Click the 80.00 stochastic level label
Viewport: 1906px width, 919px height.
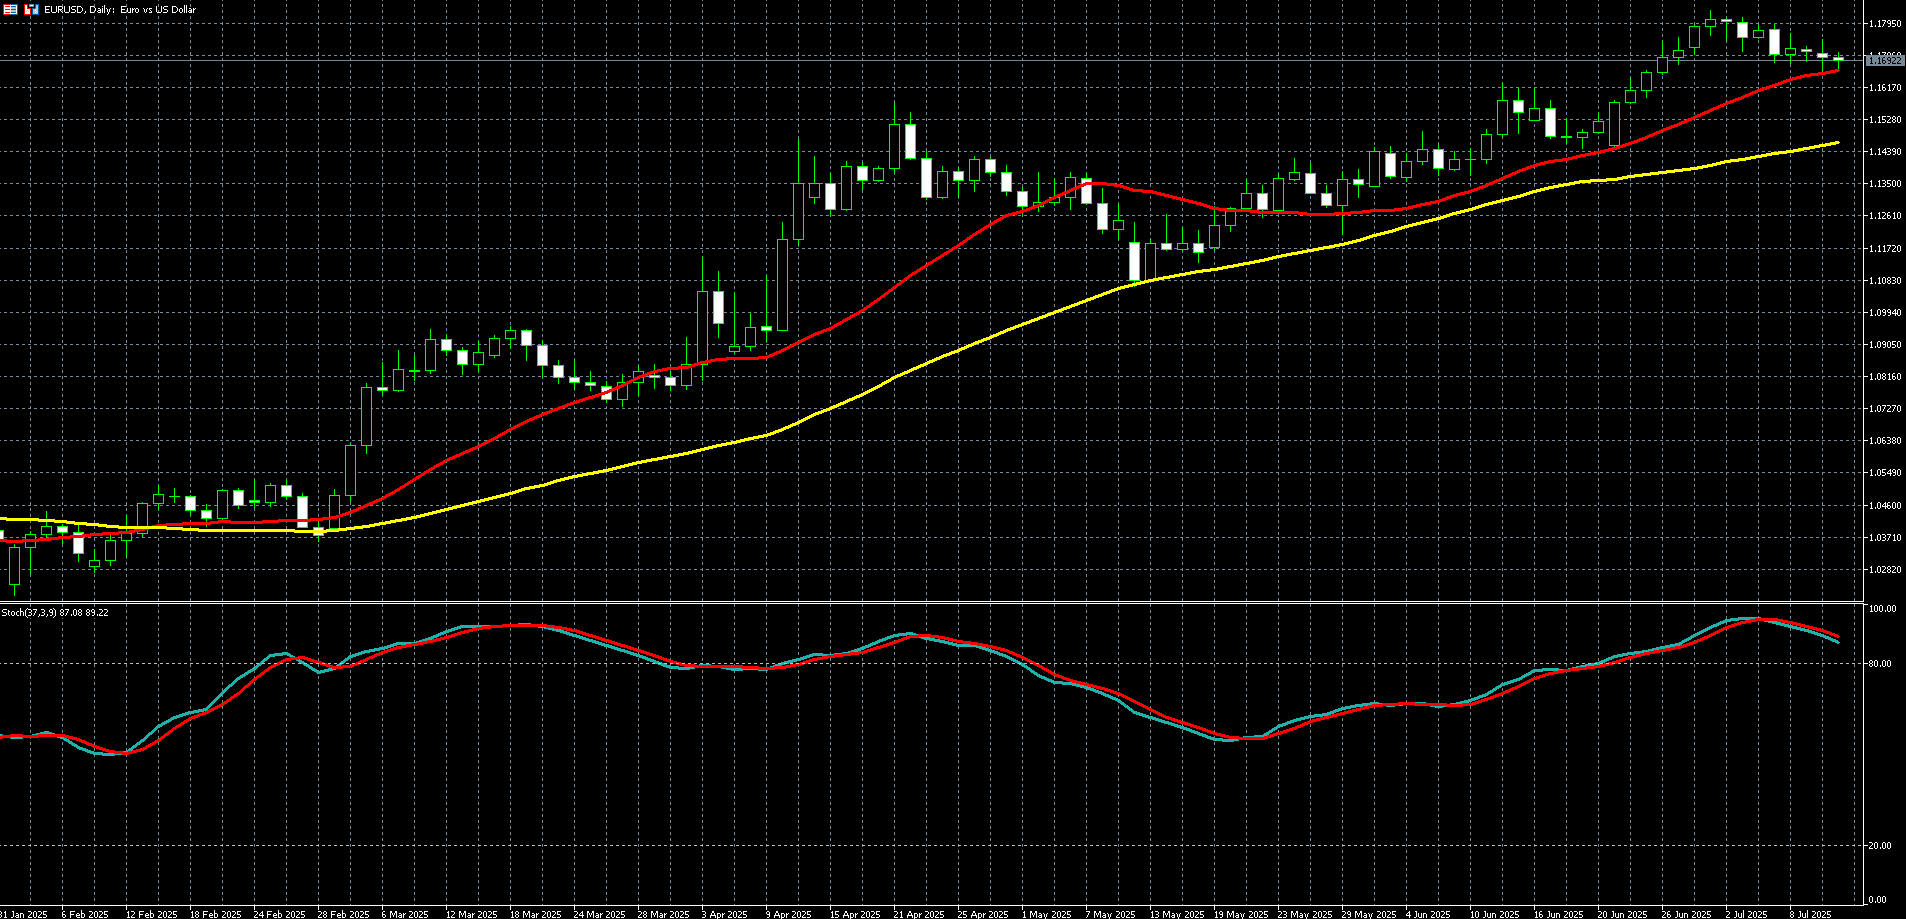click(1882, 664)
